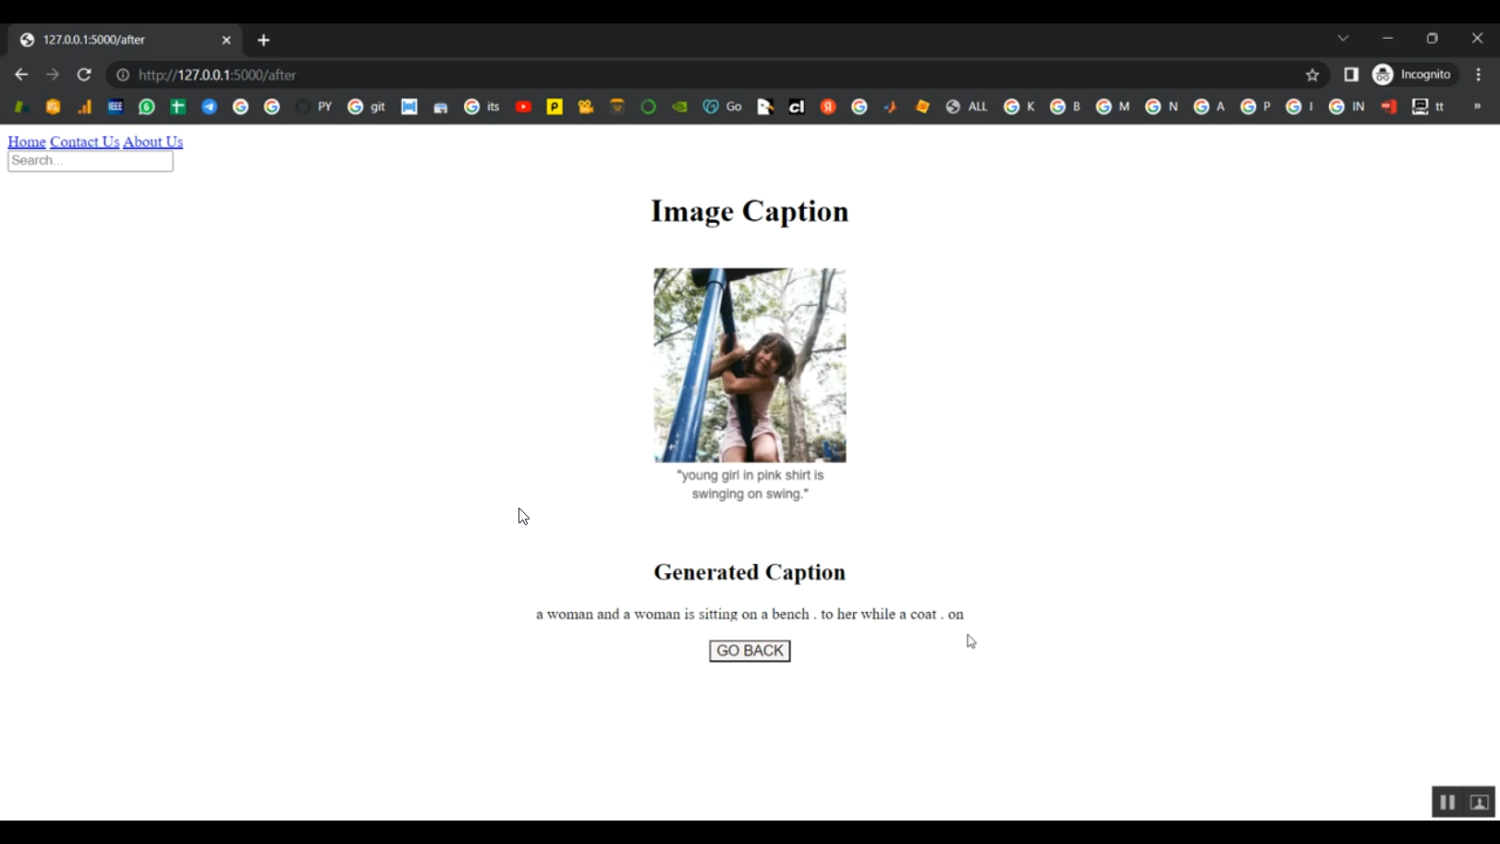The height and width of the screenshot is (844, 1500).
Task: Click the browser forward arrow
Action: pyautogui.click(x=53, y=75)
